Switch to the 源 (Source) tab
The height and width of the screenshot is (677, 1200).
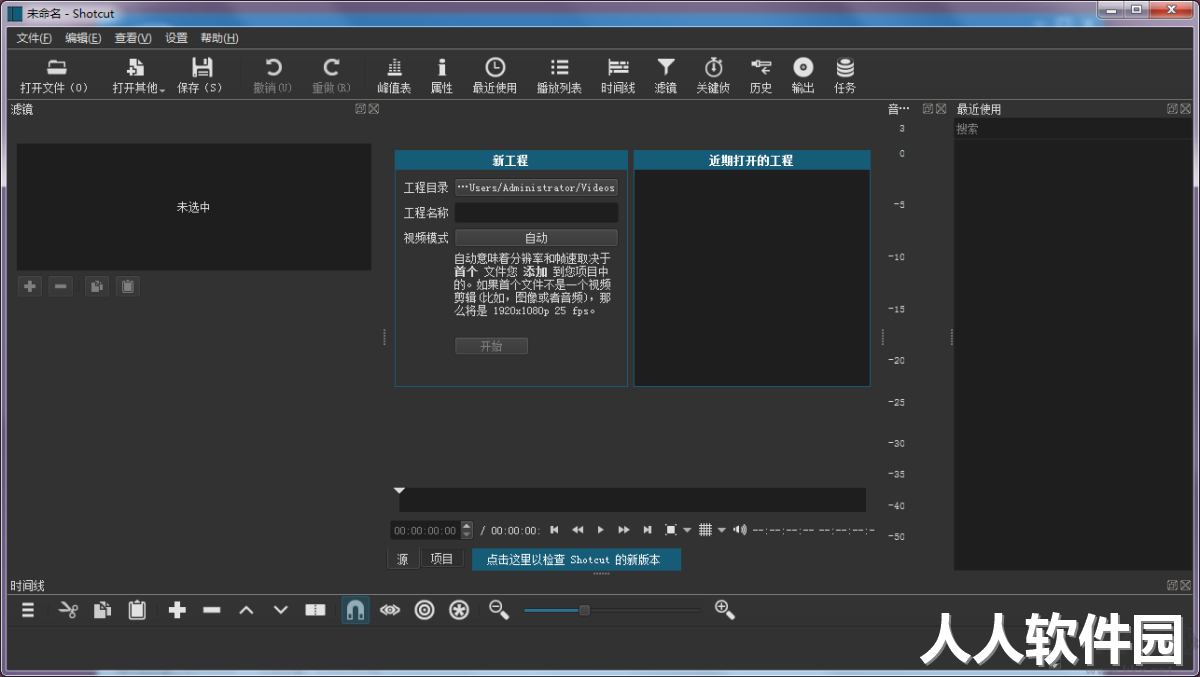coord(403,559)
